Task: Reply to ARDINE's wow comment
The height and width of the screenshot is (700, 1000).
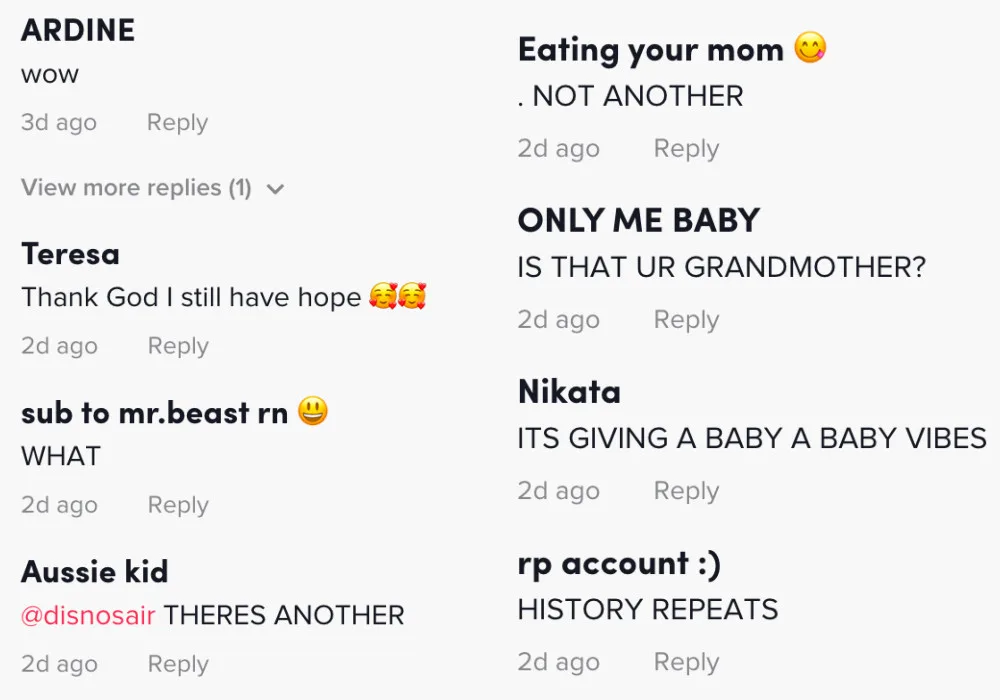Action: point(177,123)
